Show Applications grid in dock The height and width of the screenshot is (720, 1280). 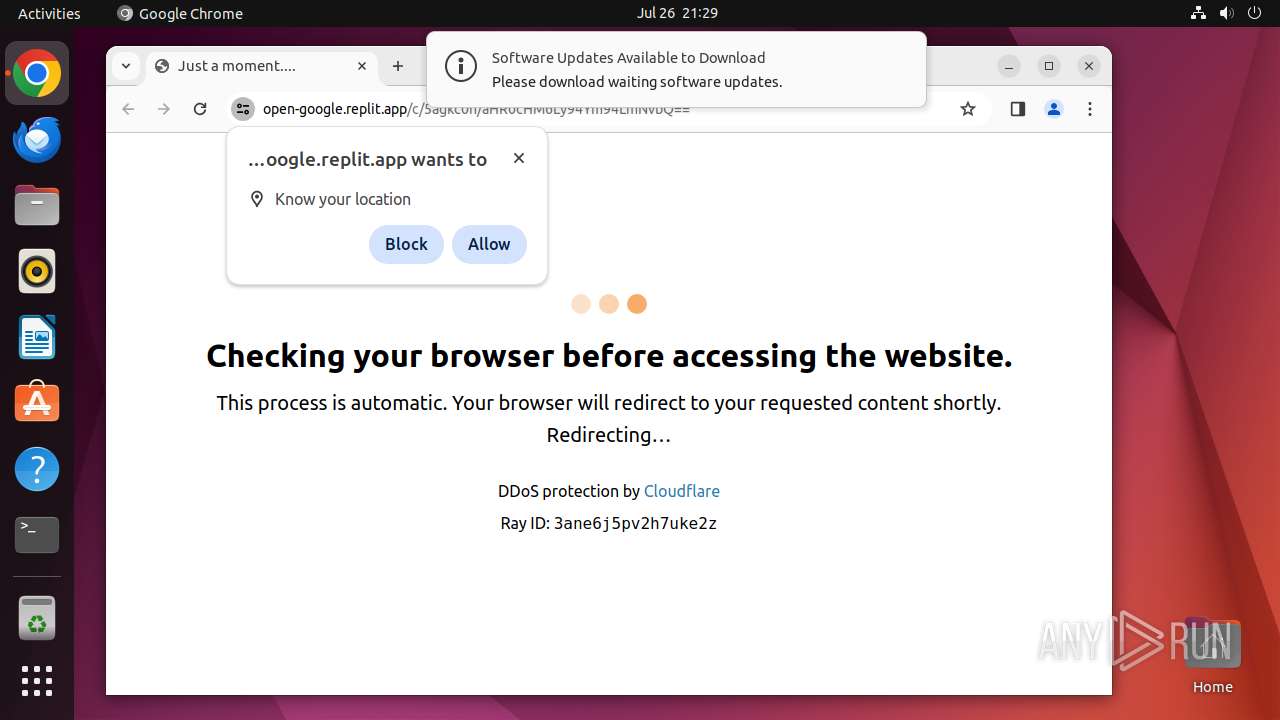pyautogui.click(x=37, y=681)
